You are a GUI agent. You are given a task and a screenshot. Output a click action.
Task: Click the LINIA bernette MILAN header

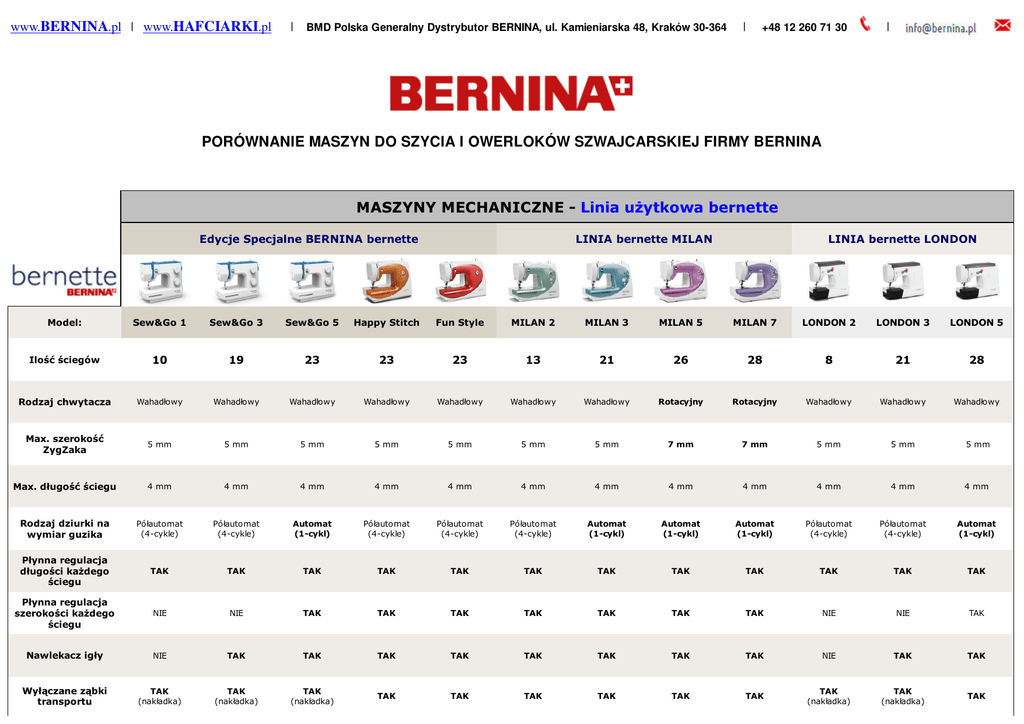[644, 239]
